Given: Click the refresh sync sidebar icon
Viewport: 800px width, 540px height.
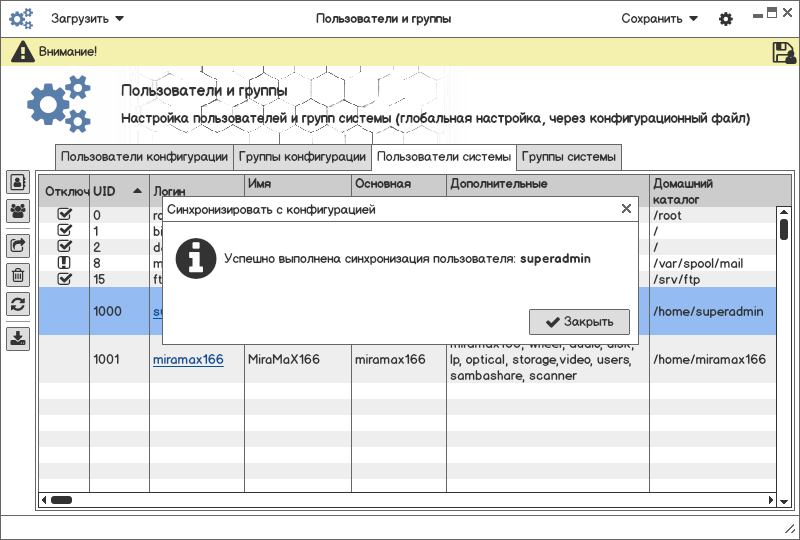Looking at the screenshot, I should [x=18, y=305].
